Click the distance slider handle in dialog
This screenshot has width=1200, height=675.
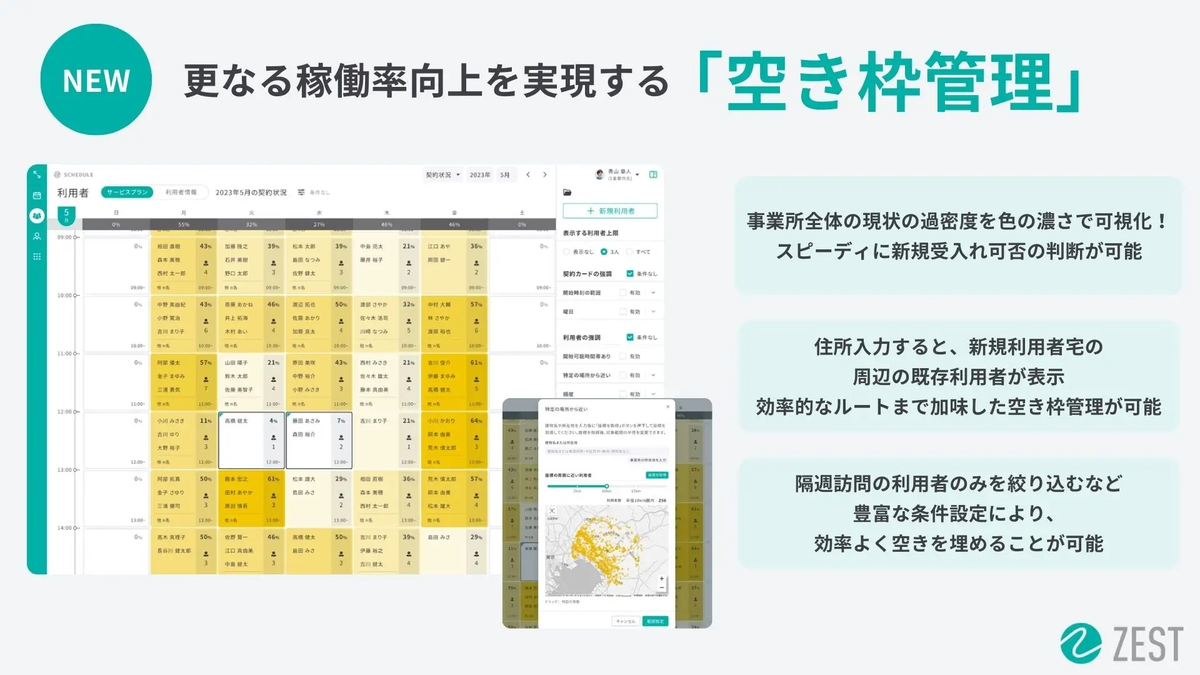point(607,486)
